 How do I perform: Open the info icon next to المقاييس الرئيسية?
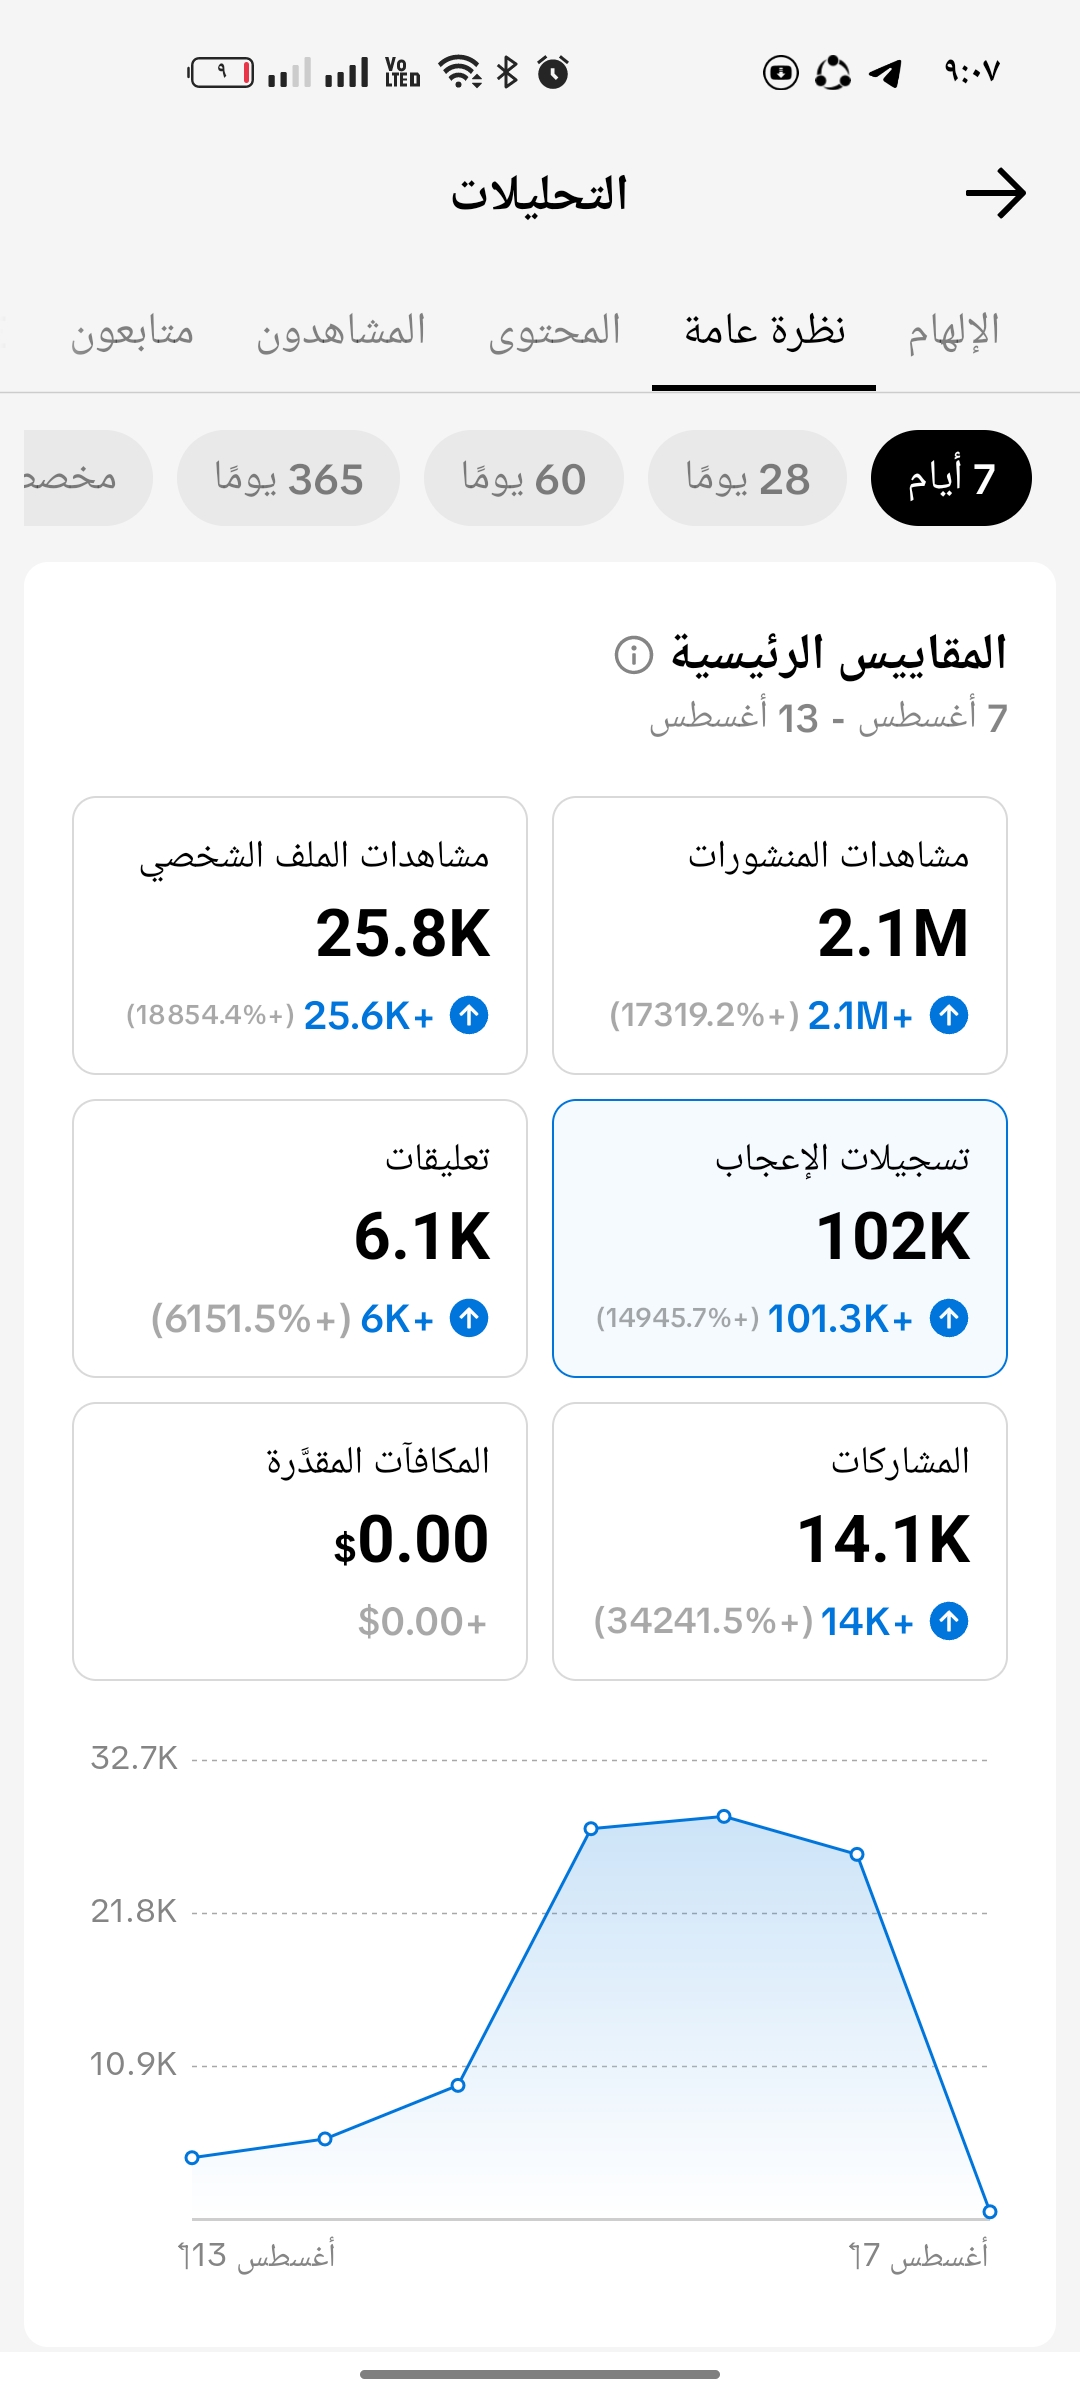click(633, 655)
